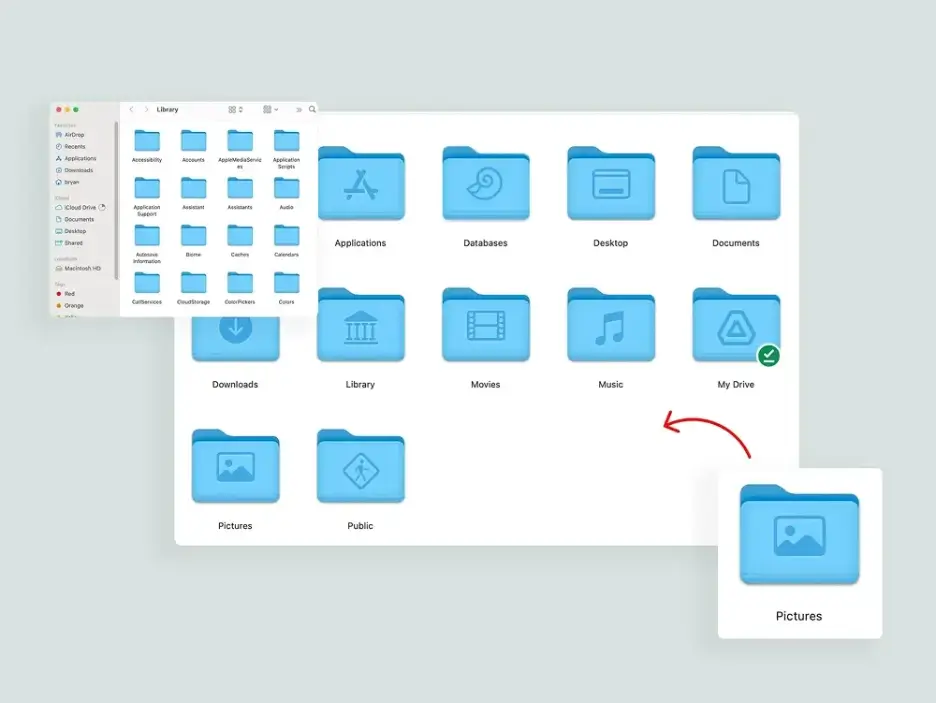Screen dimensions: 936x703
Task: Open the Documents folder in the large grid
Action: 736,184
